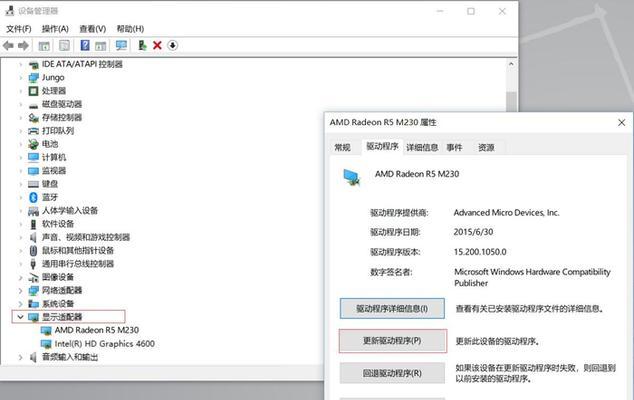Expand the 人体学输入设备 node
This screenshot has height=400, width=634.
[20, 211]
